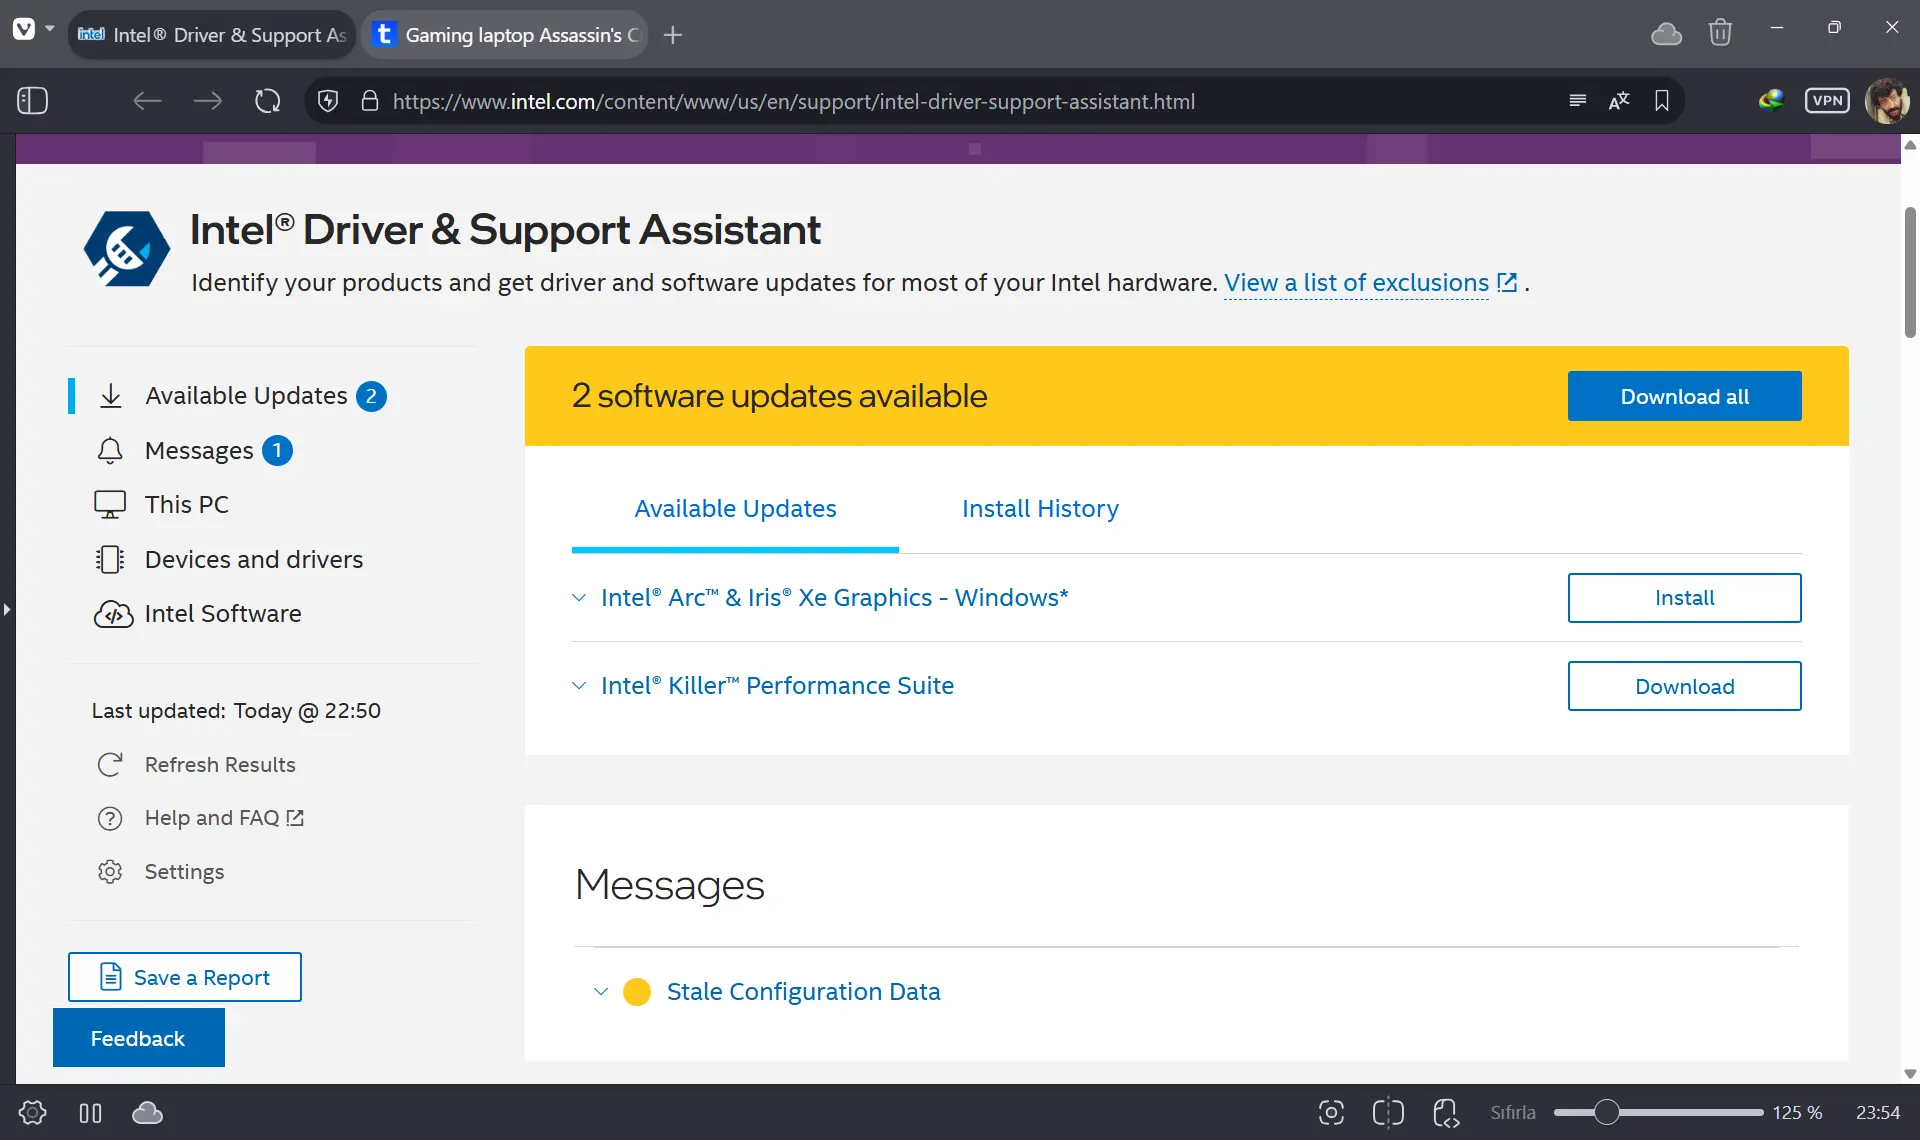
Task: Select Available Updates in sidebar
Action: point(246,395)
